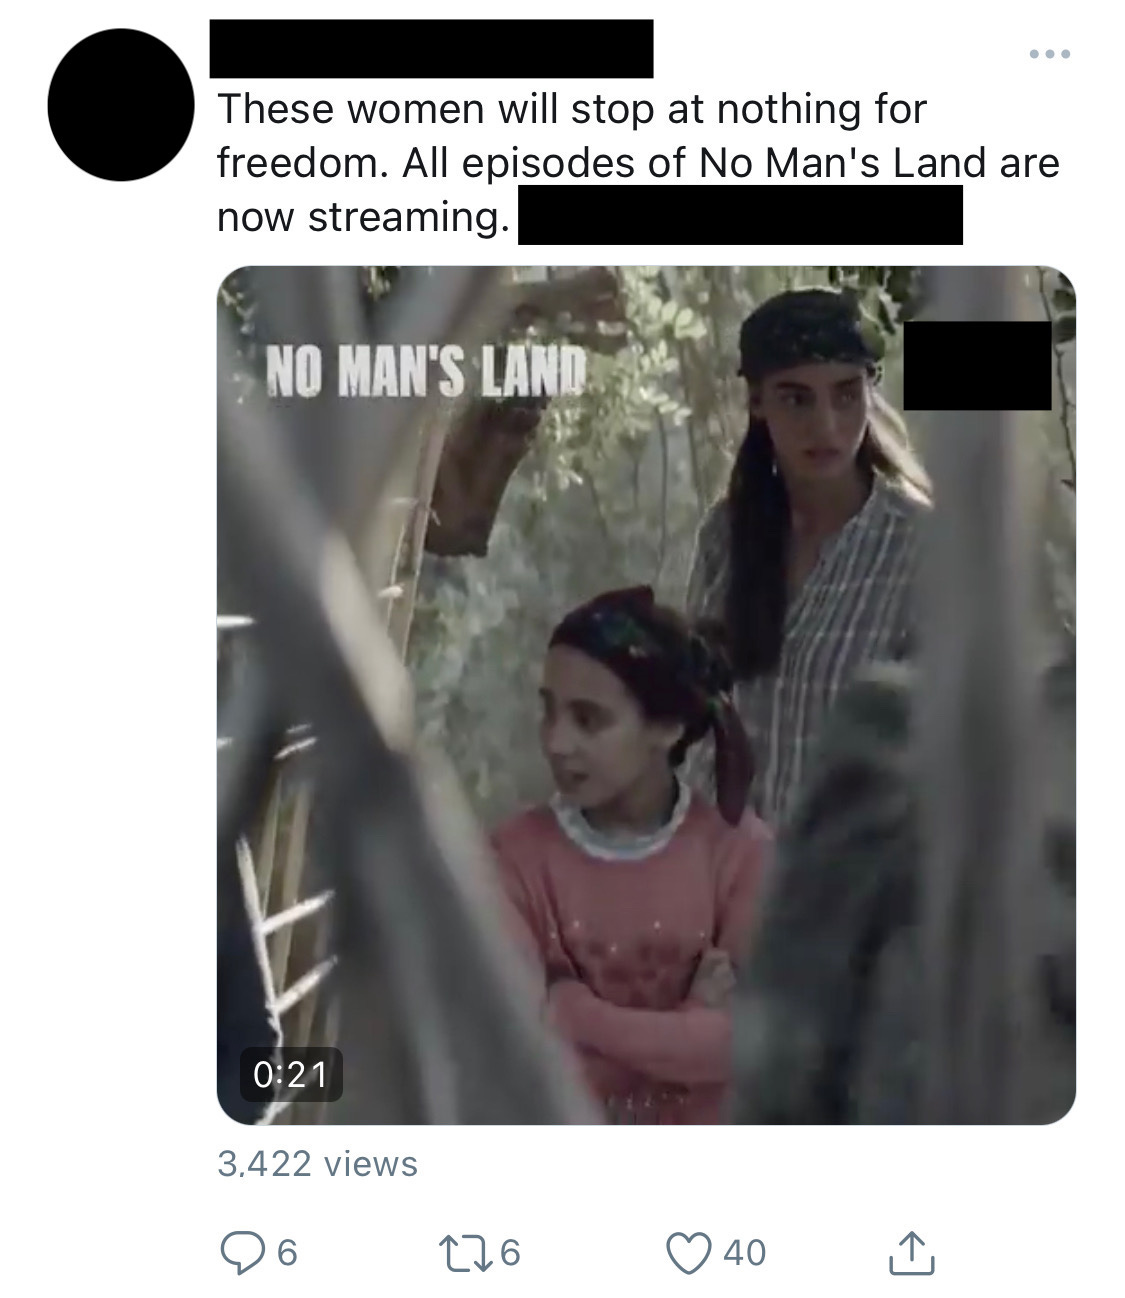Play the No Man's Land video

point(646,695)
